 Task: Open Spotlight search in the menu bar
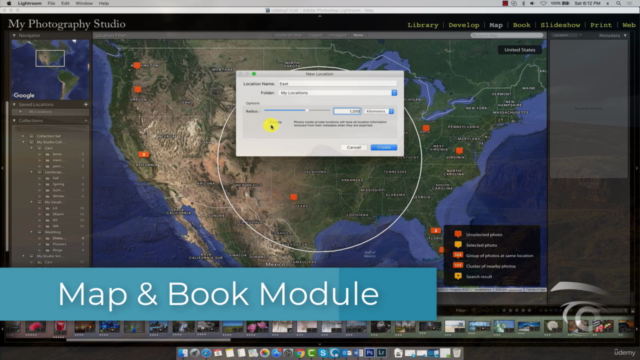tap(619, 3)
